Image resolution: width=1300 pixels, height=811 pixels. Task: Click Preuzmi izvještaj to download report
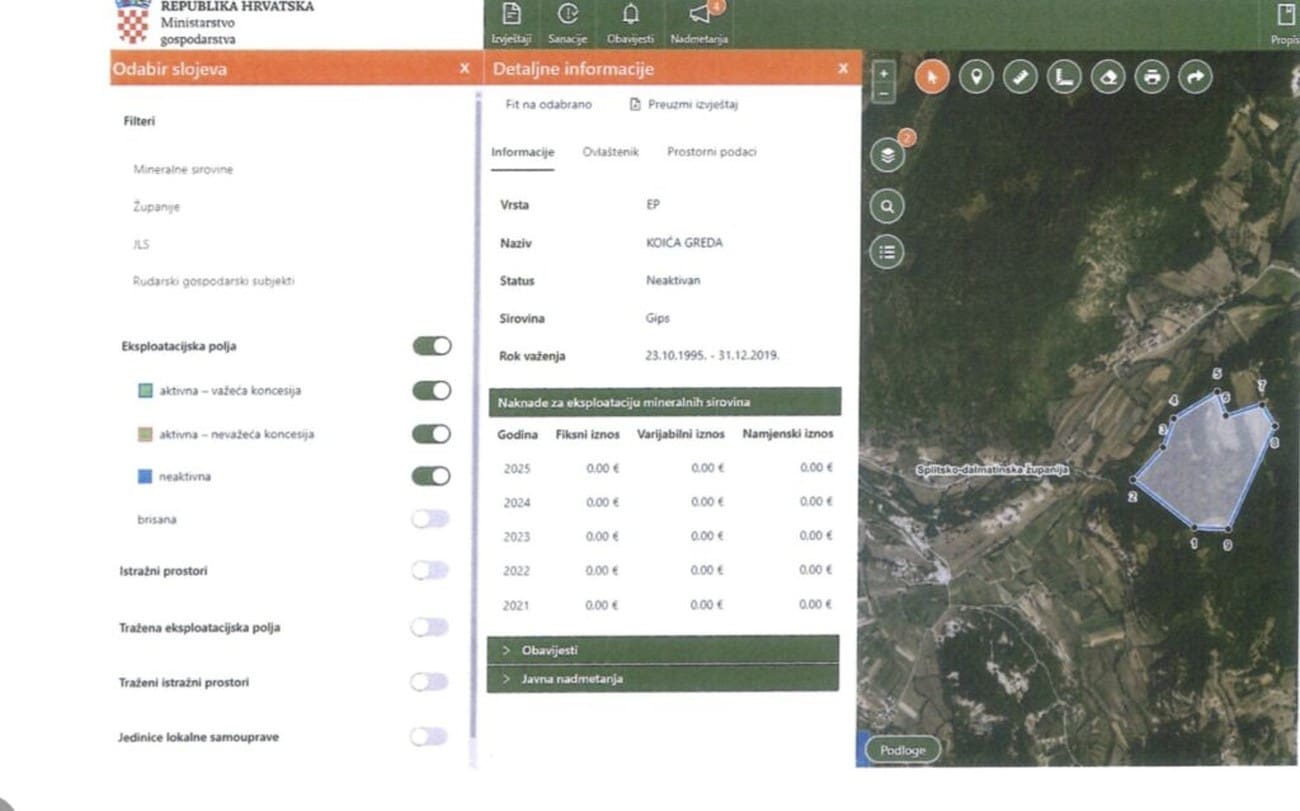click(684, 104)
